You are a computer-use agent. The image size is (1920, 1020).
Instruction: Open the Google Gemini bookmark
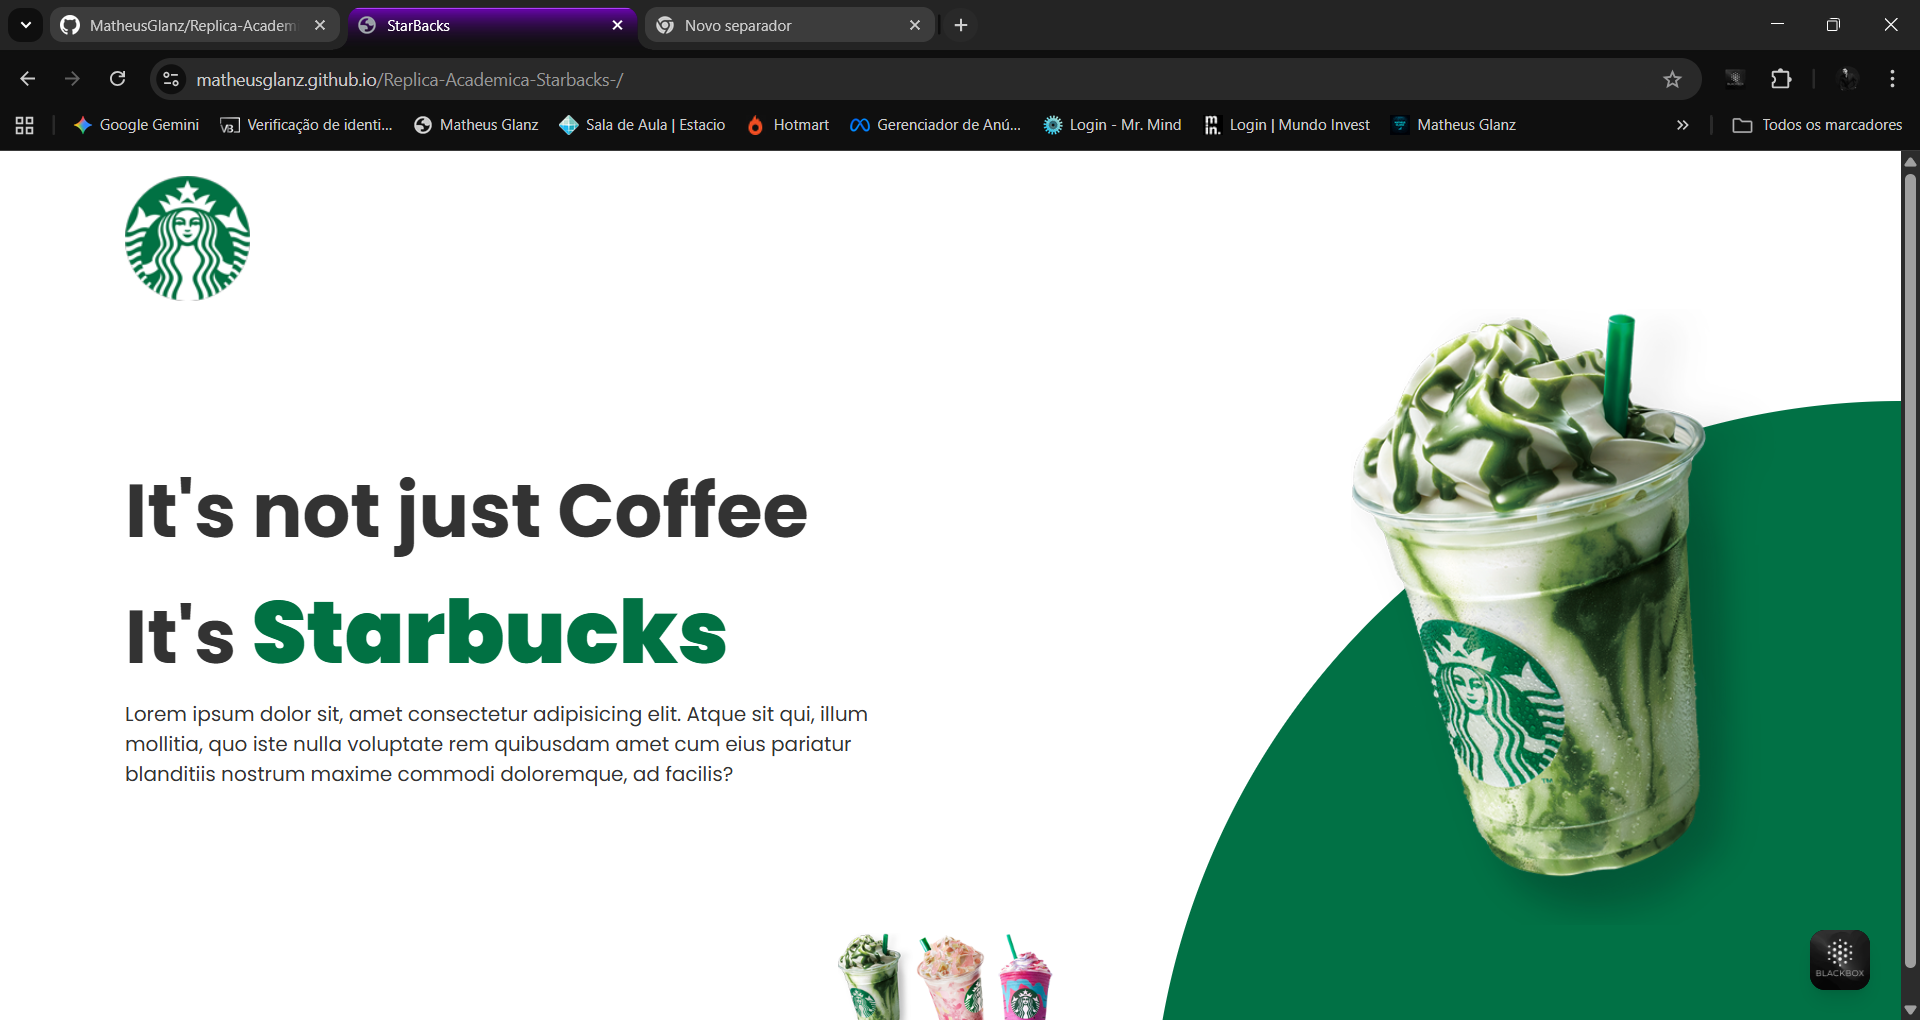coord(137,125)
